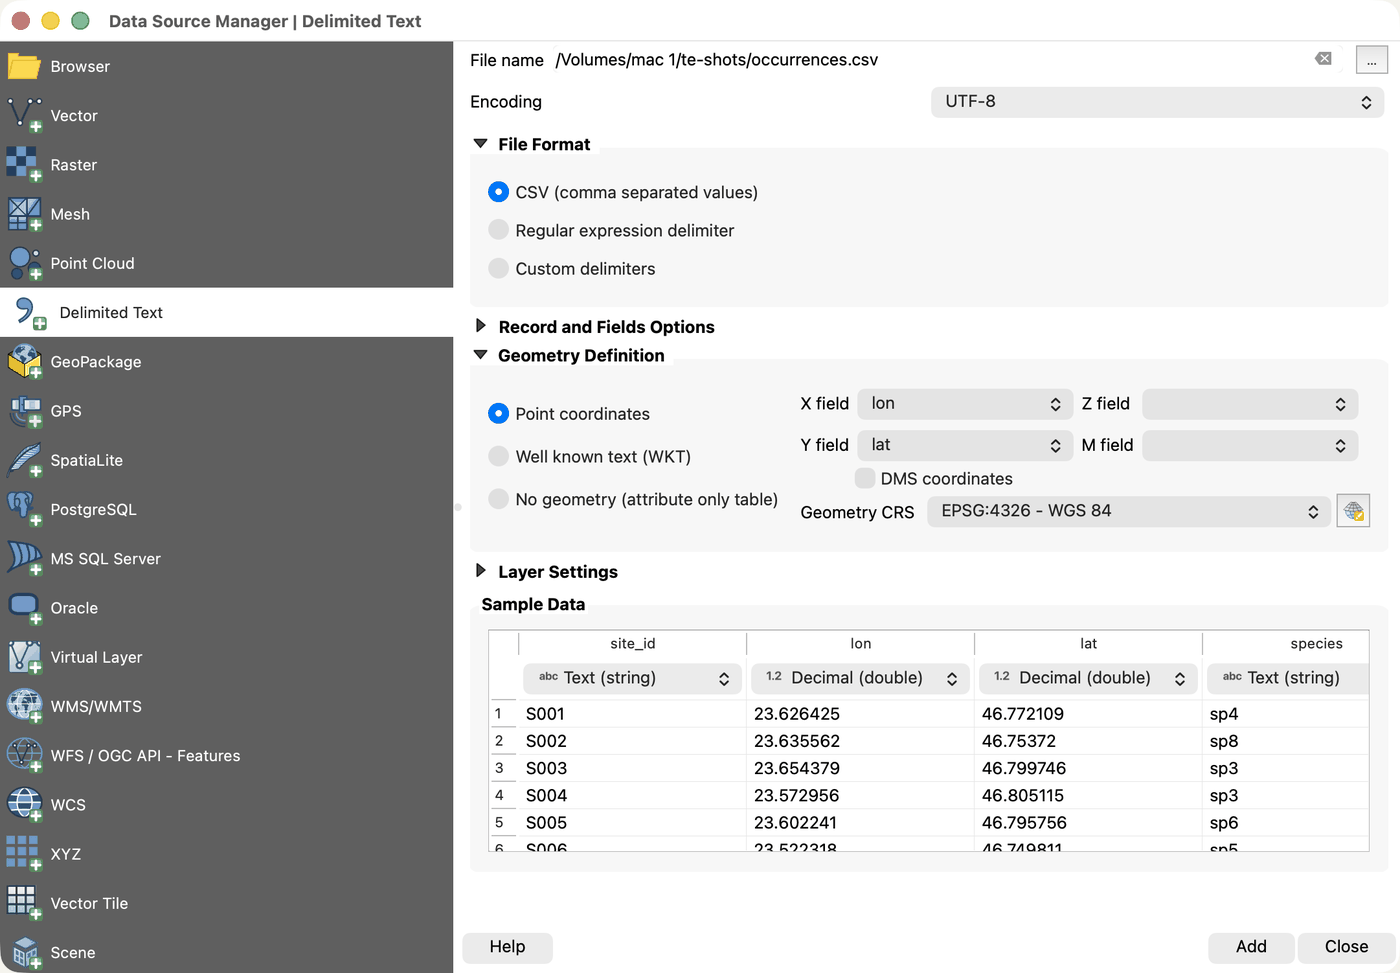Select the Vector layer icon
Screen dimensions: 1400x973
click(24, 115)
